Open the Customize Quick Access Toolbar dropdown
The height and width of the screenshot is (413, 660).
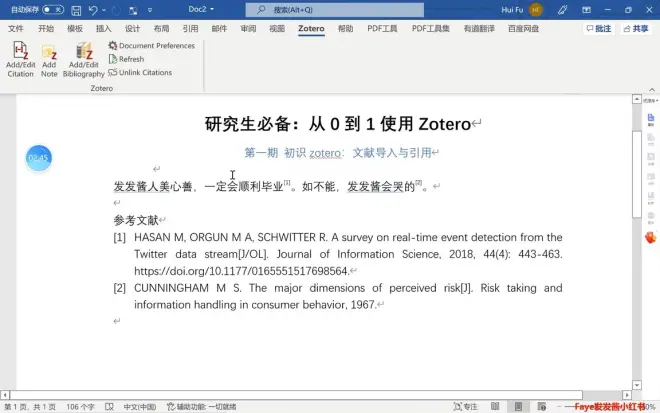150,10
